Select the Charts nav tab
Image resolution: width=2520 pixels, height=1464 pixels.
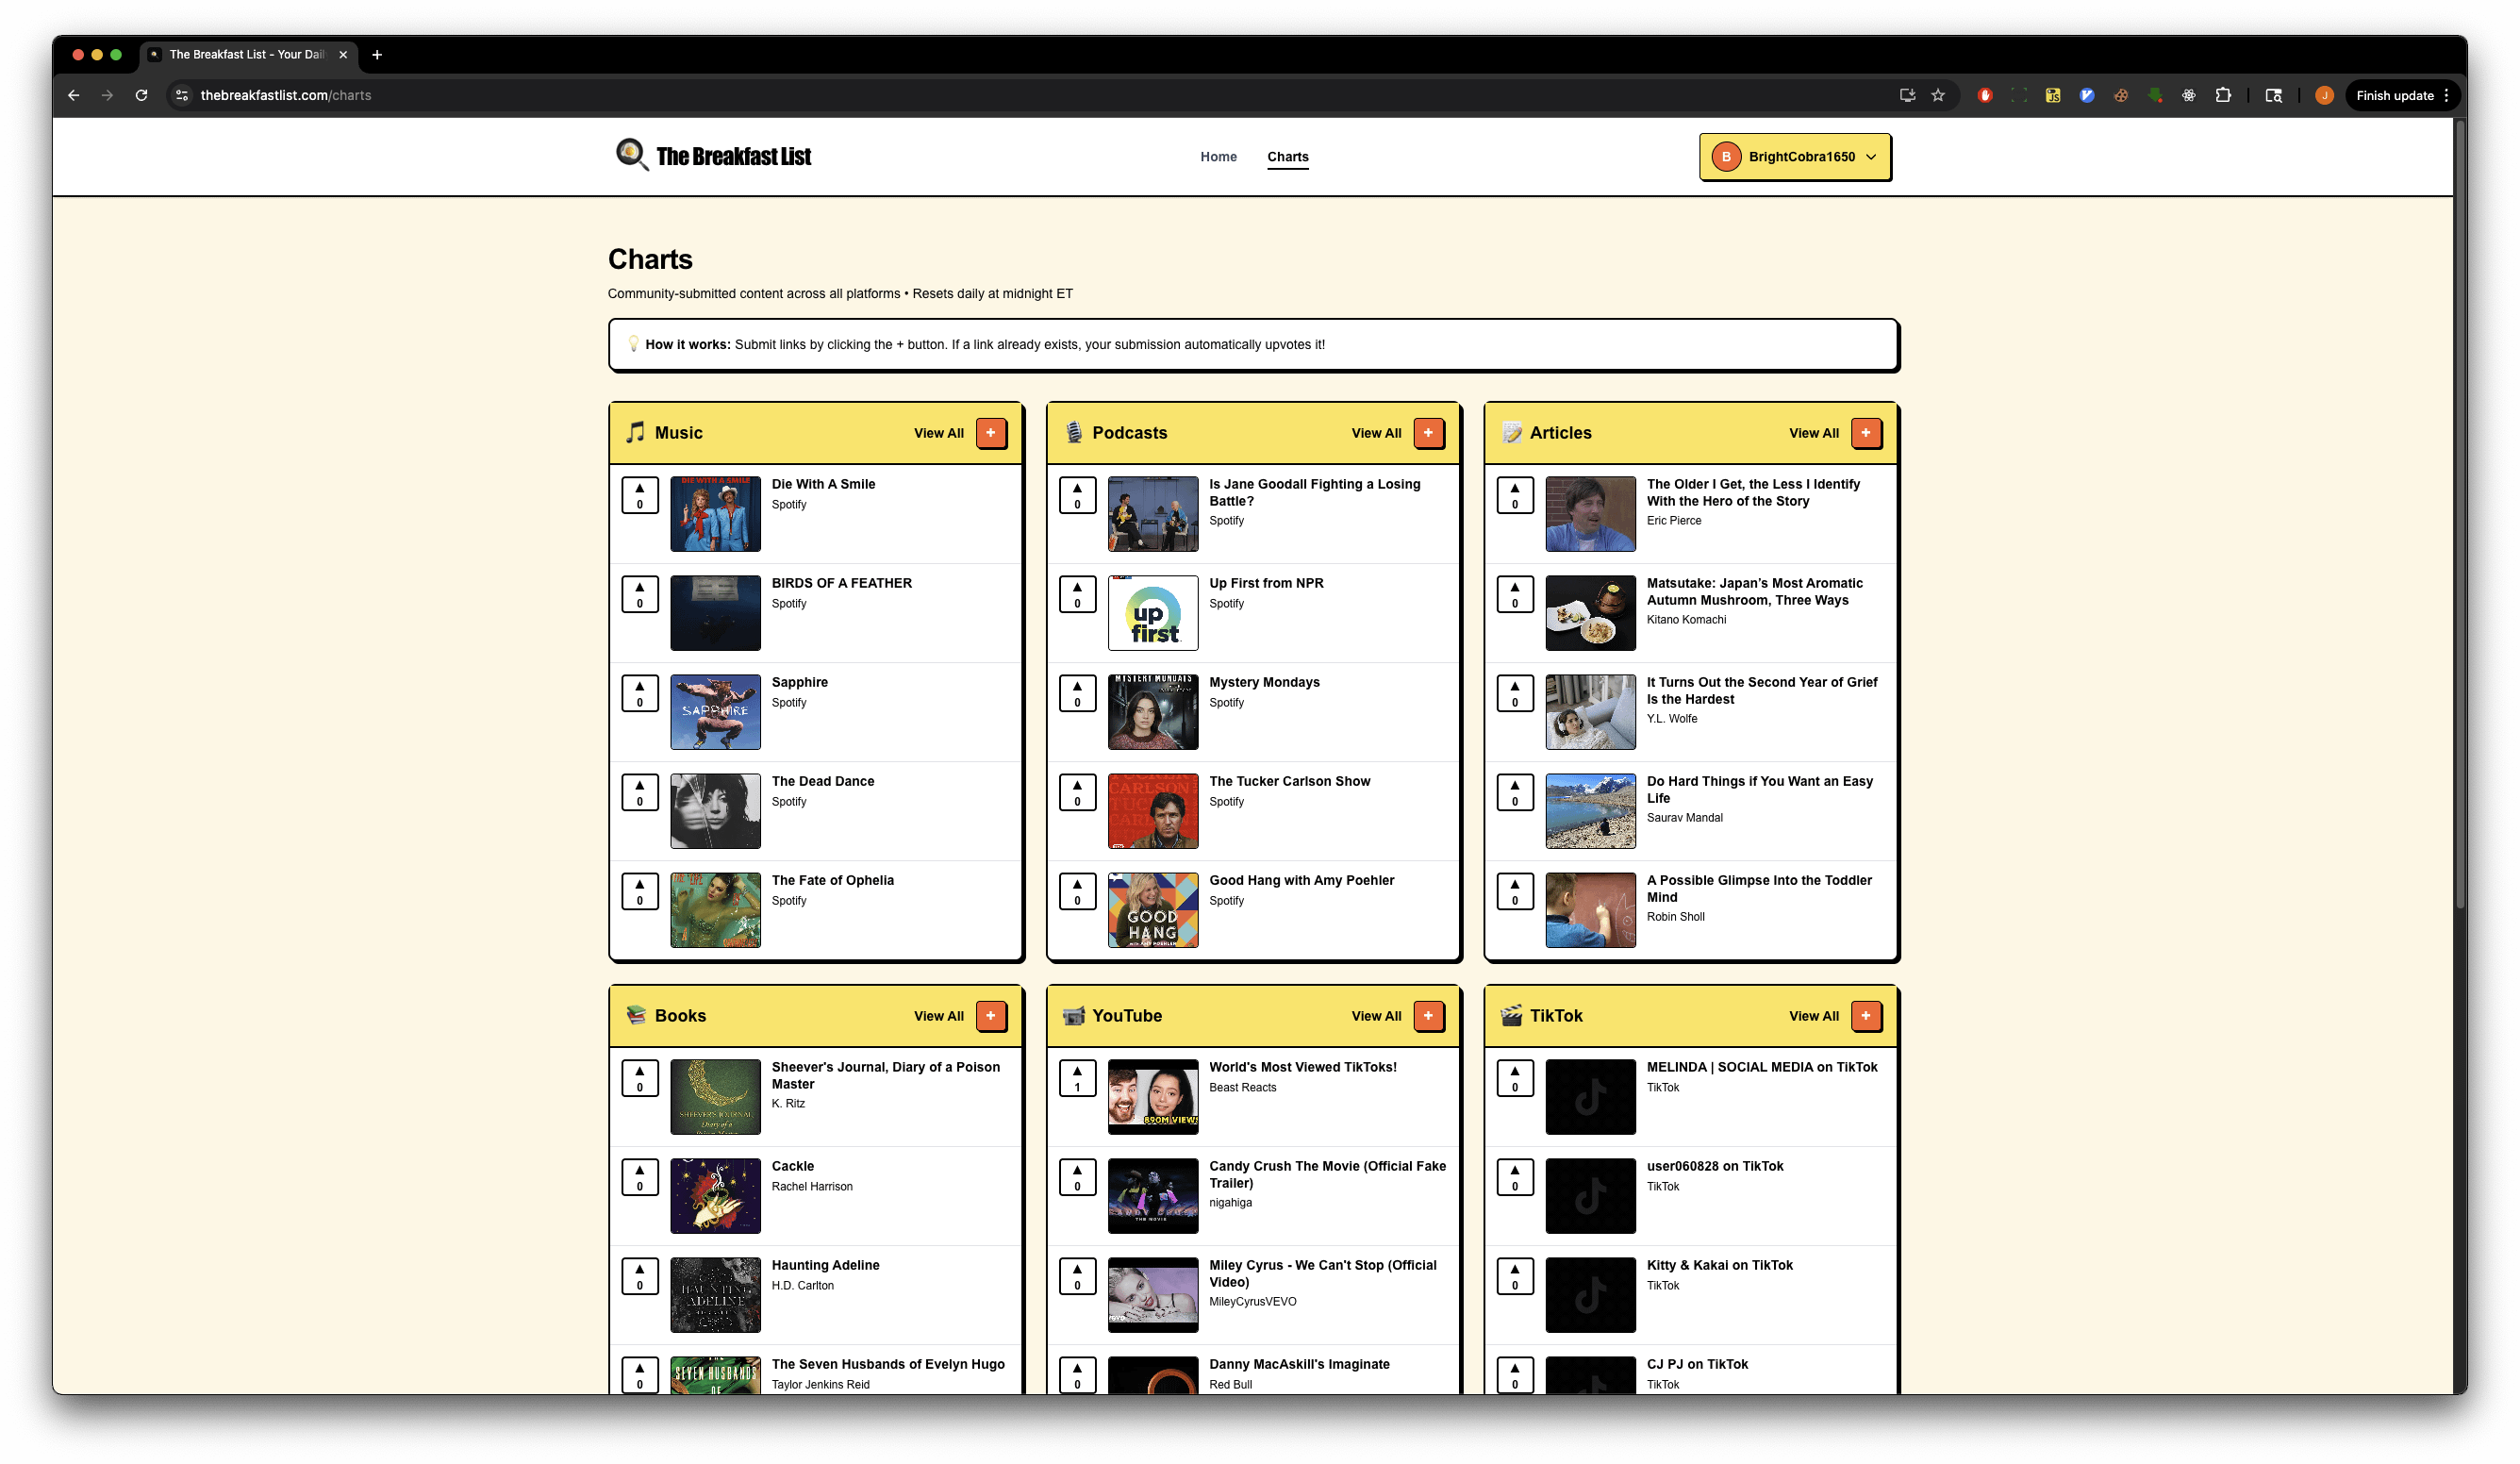1287,157
